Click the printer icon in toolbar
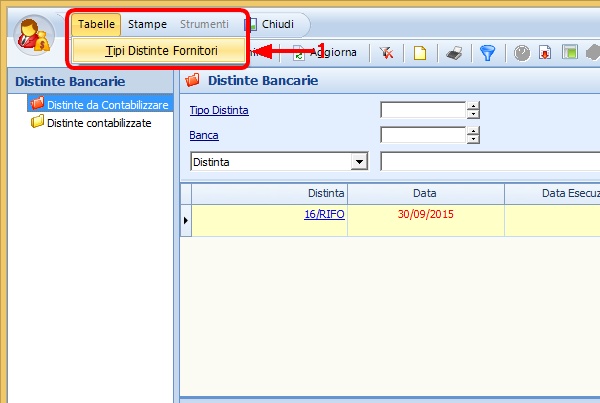The width and height of the screenshot is (600, 403). click(x=453, y=53)
